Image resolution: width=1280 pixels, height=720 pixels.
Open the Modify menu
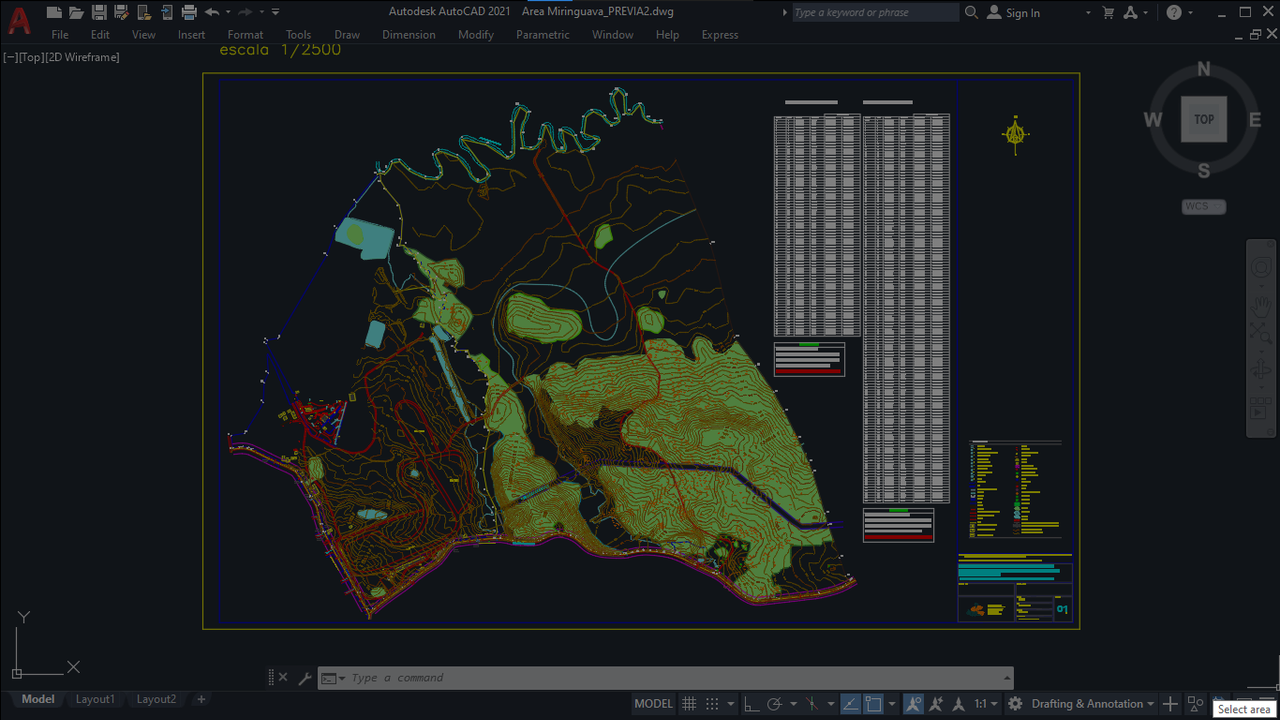pyautogui.click(x=476, y=35)
